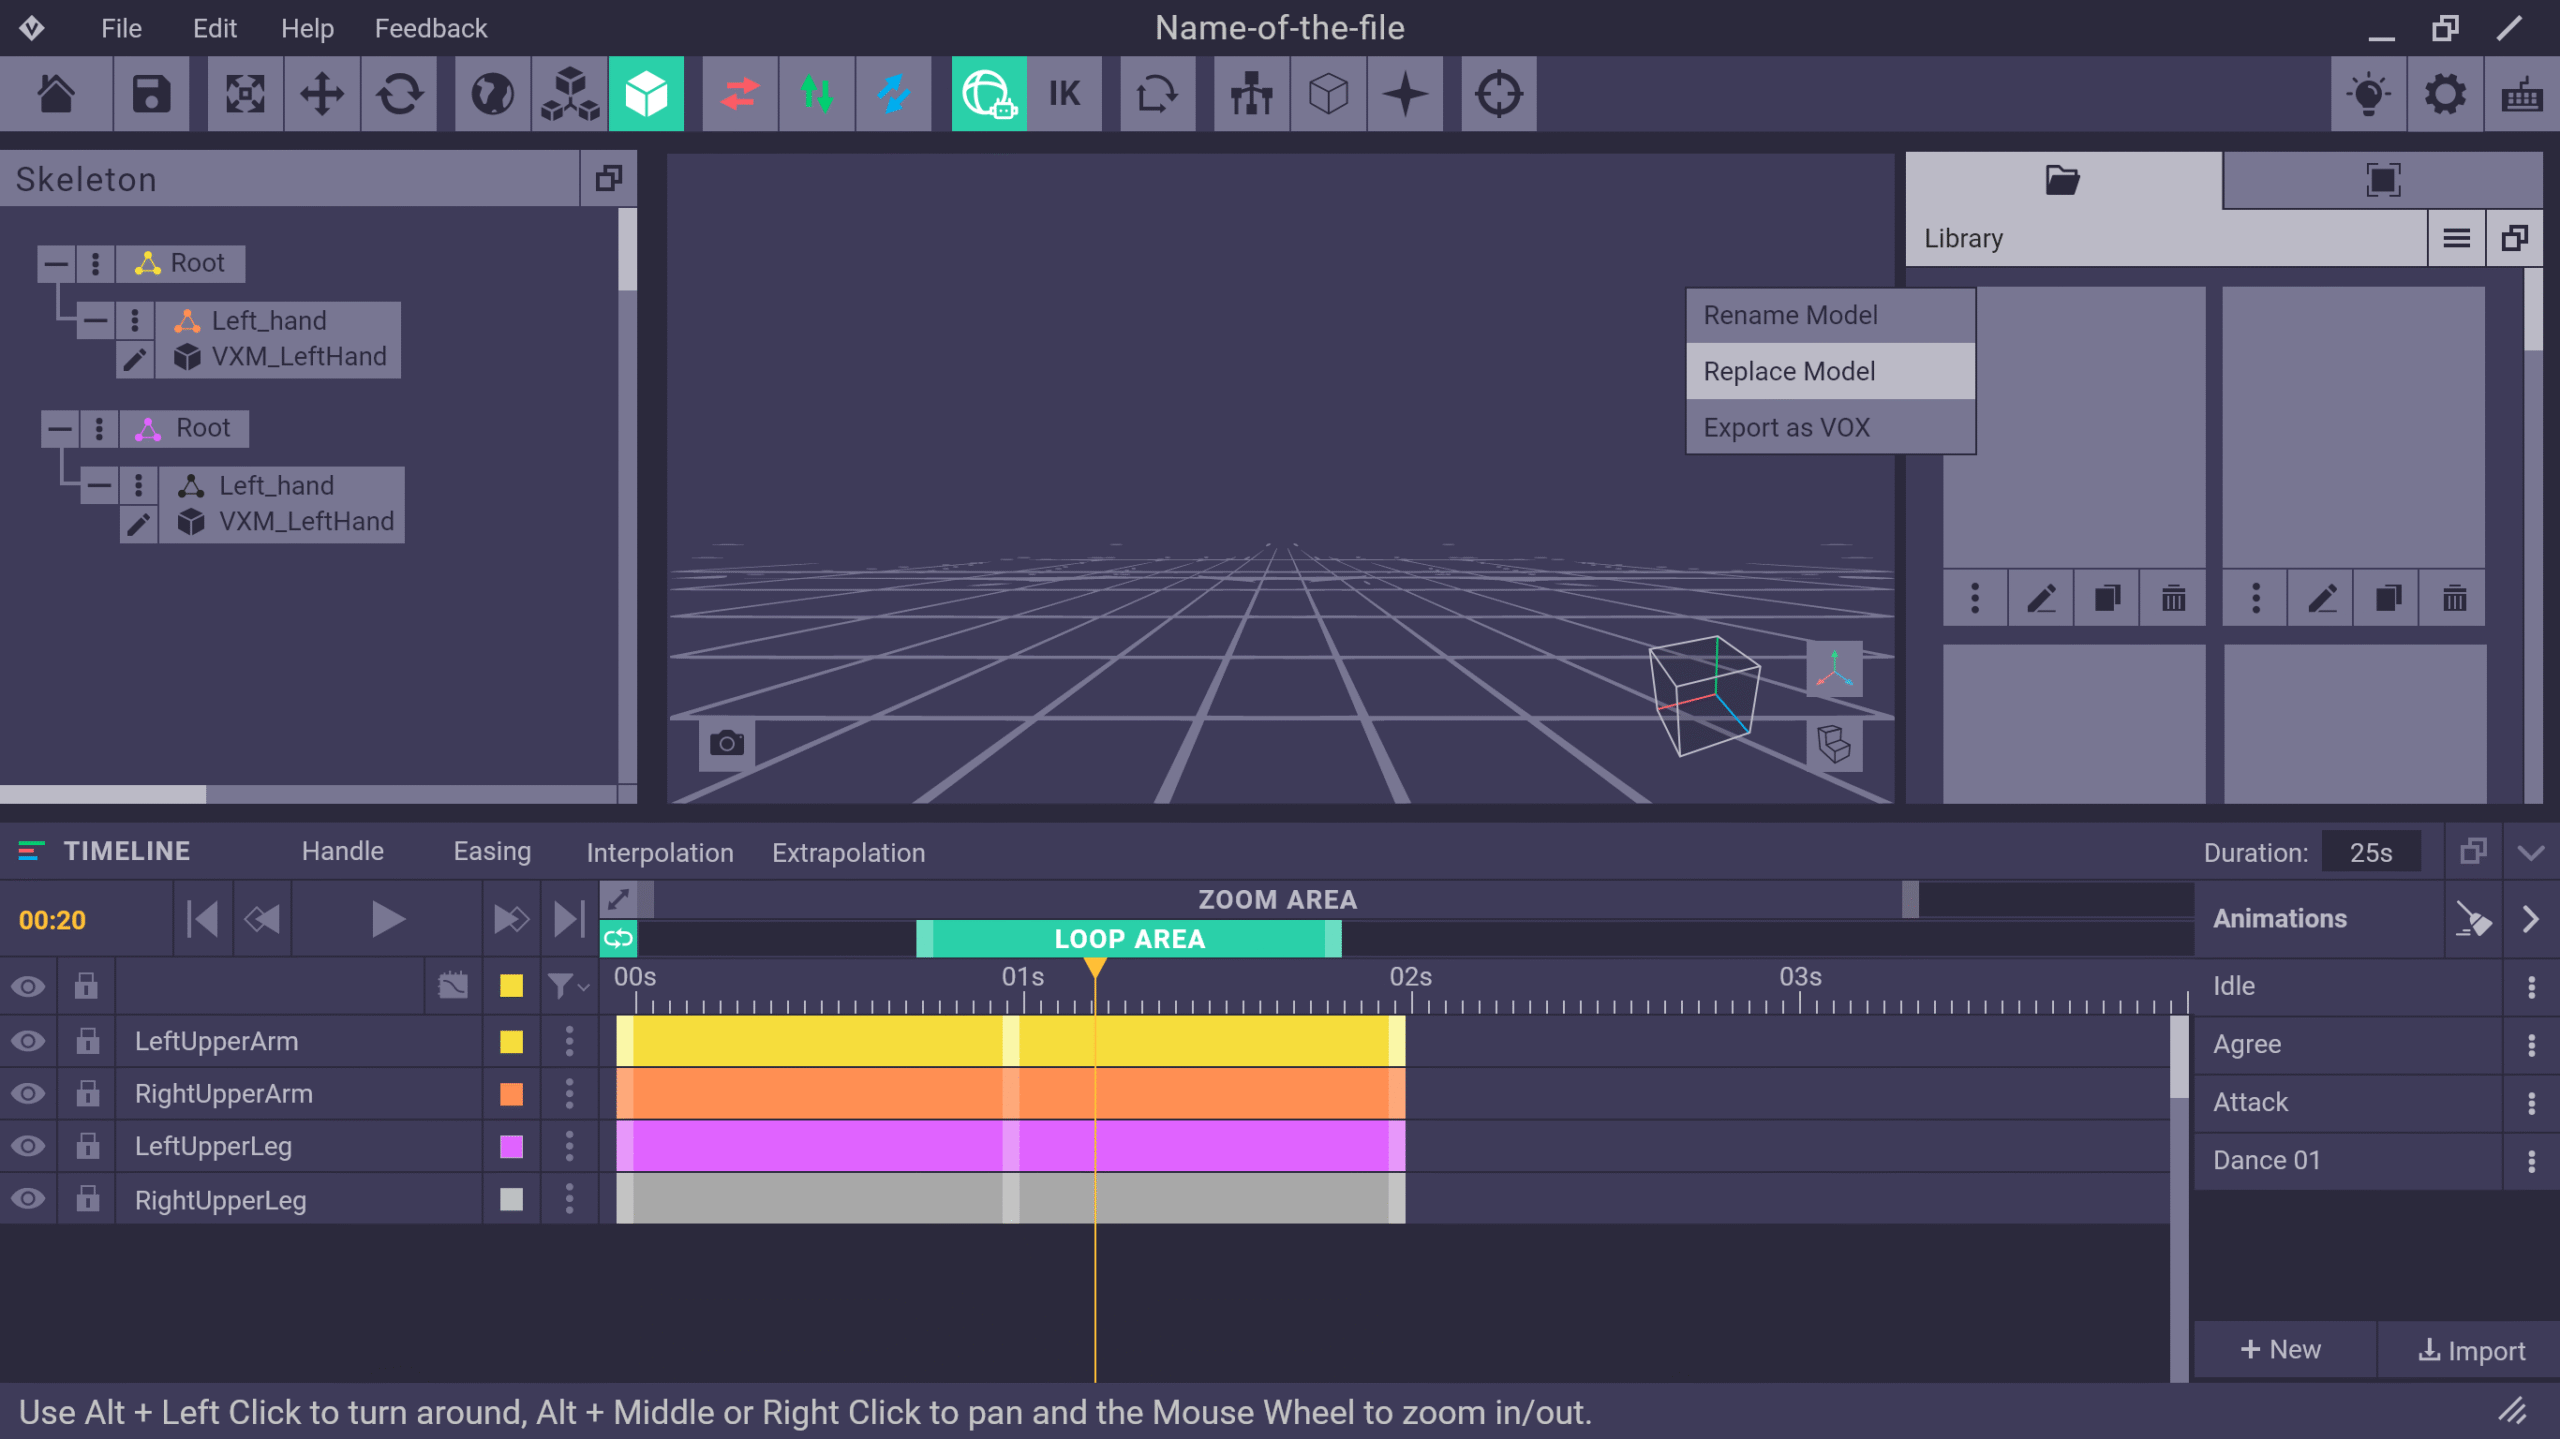Save the current project
2560x1439 pixels.
151,94
